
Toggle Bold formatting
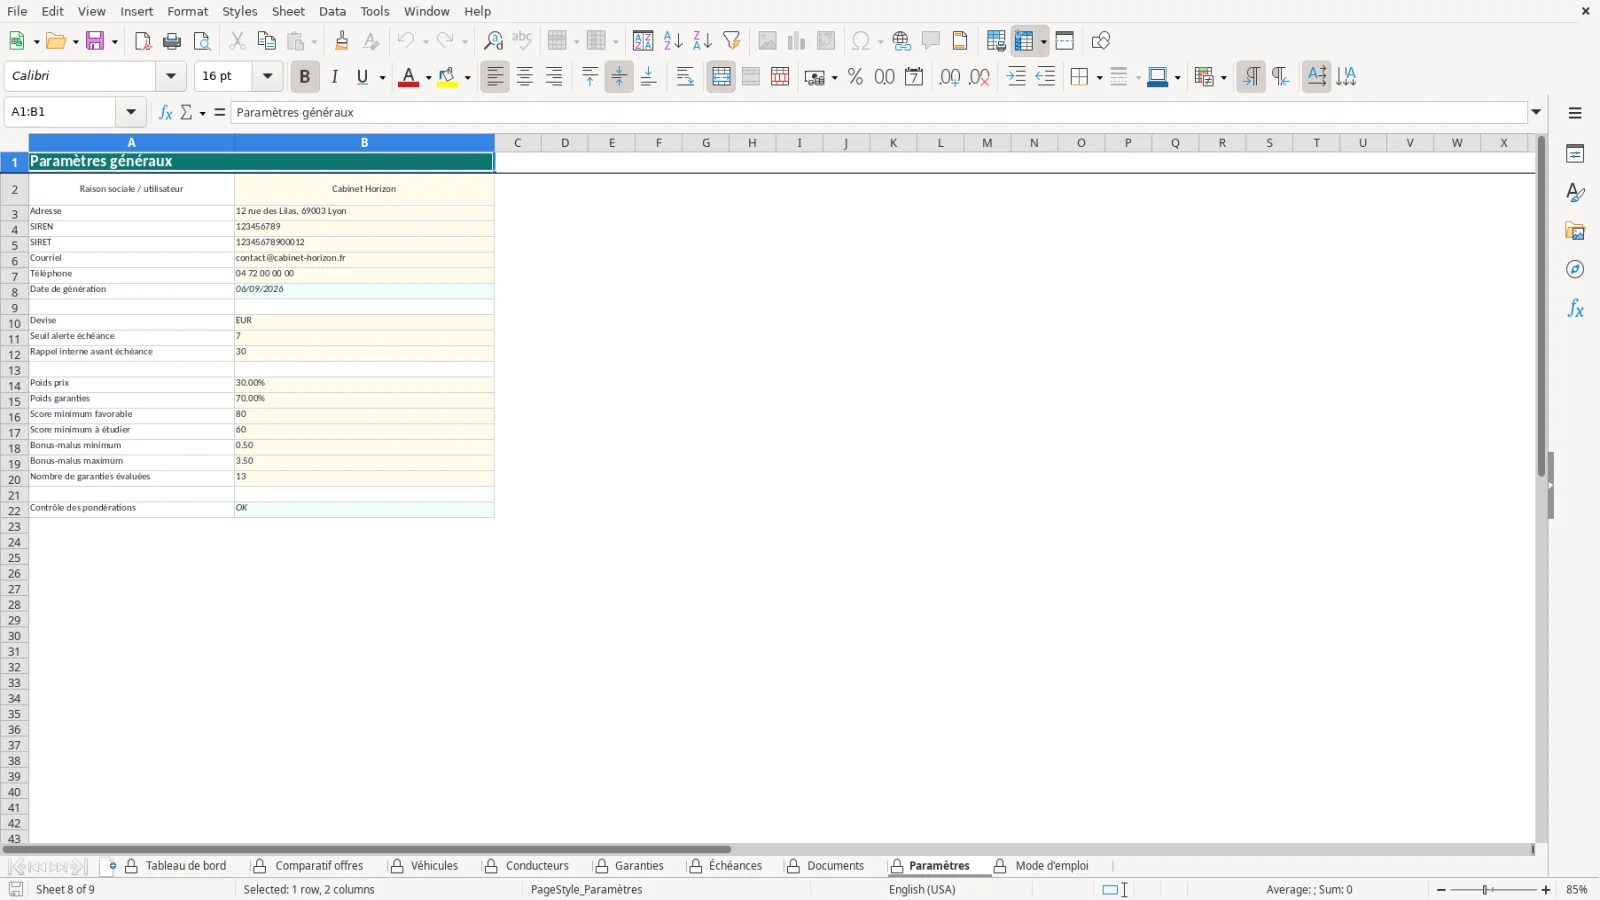coord(305,77)
